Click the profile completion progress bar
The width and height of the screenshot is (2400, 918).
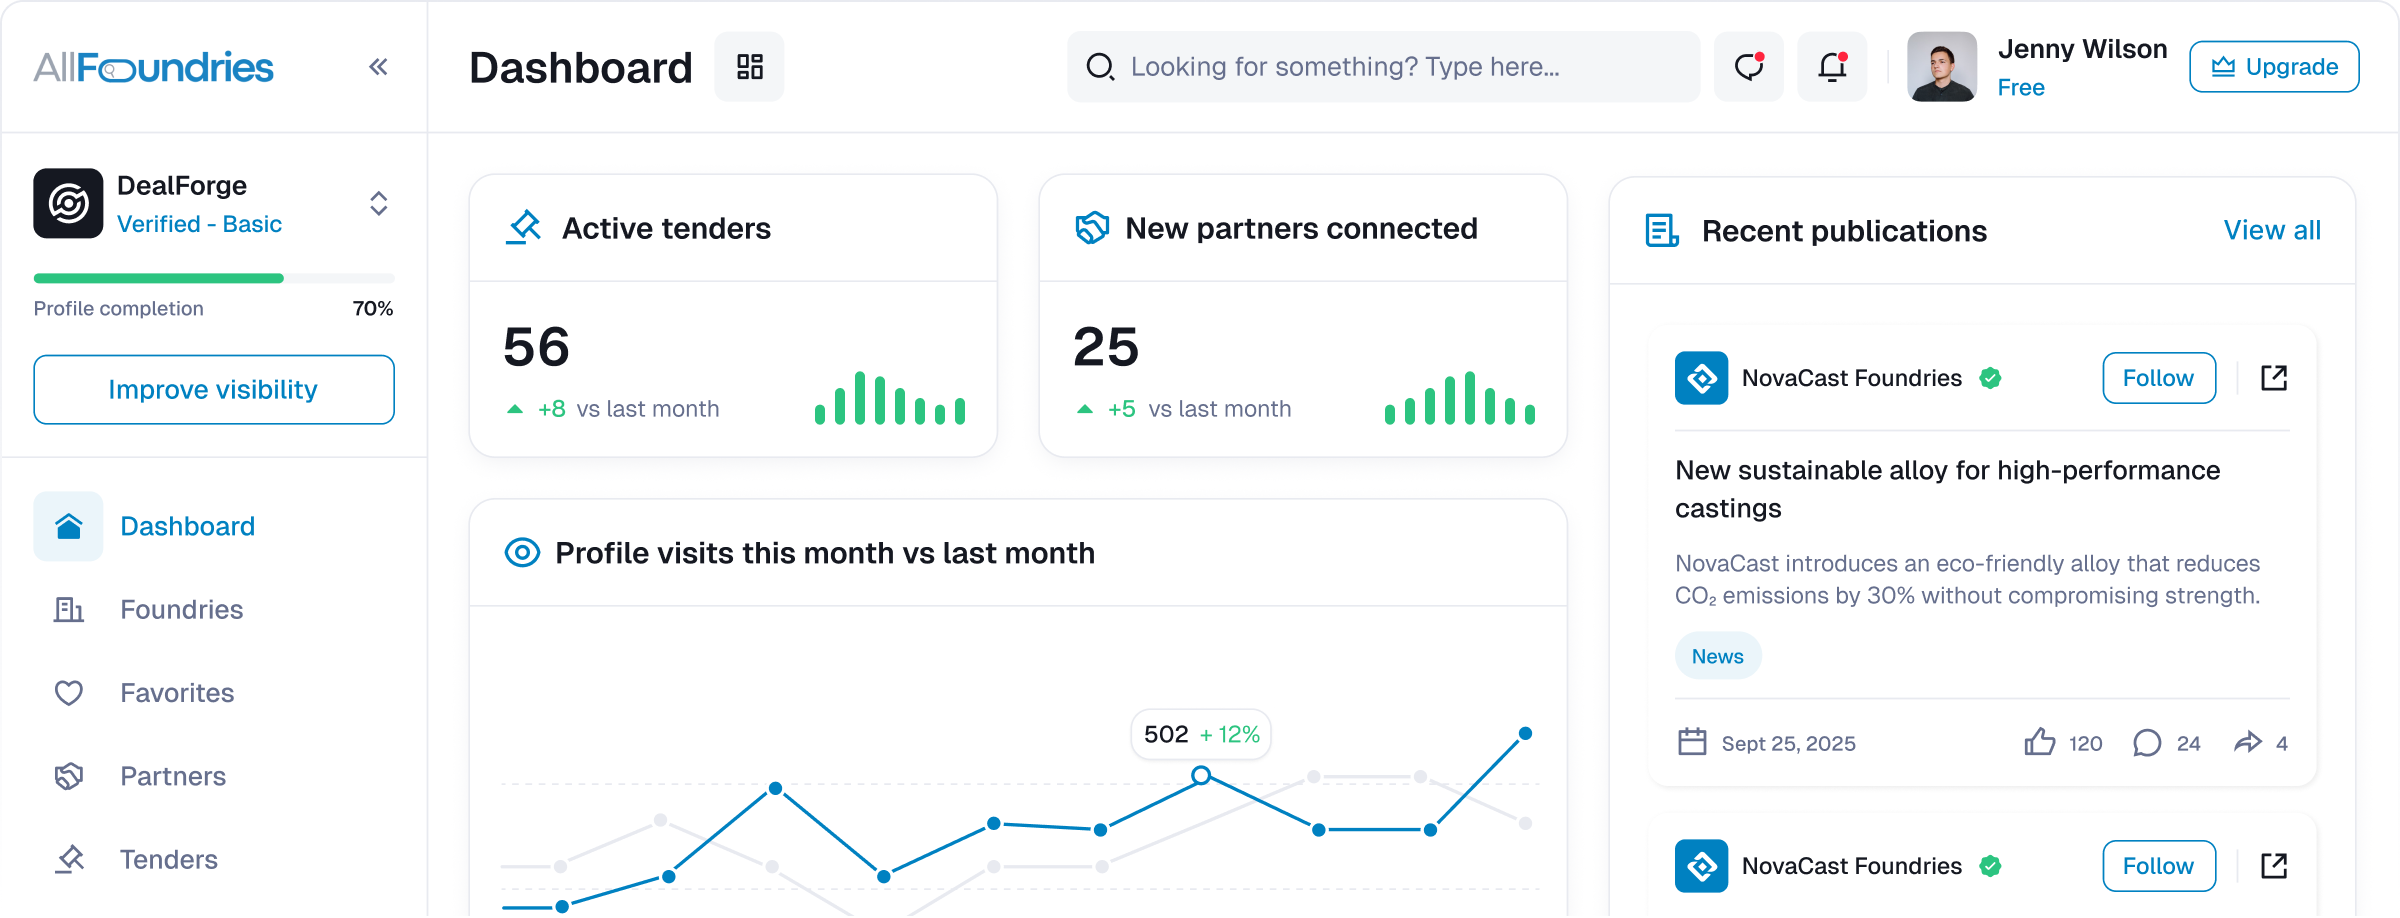coord(214,278)
